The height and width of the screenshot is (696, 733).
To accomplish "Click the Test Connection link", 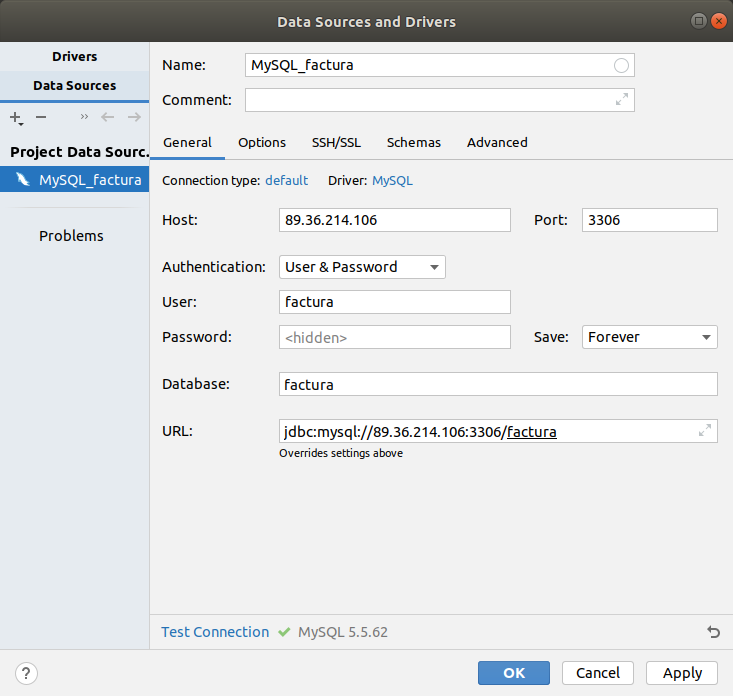I will 215,632.
